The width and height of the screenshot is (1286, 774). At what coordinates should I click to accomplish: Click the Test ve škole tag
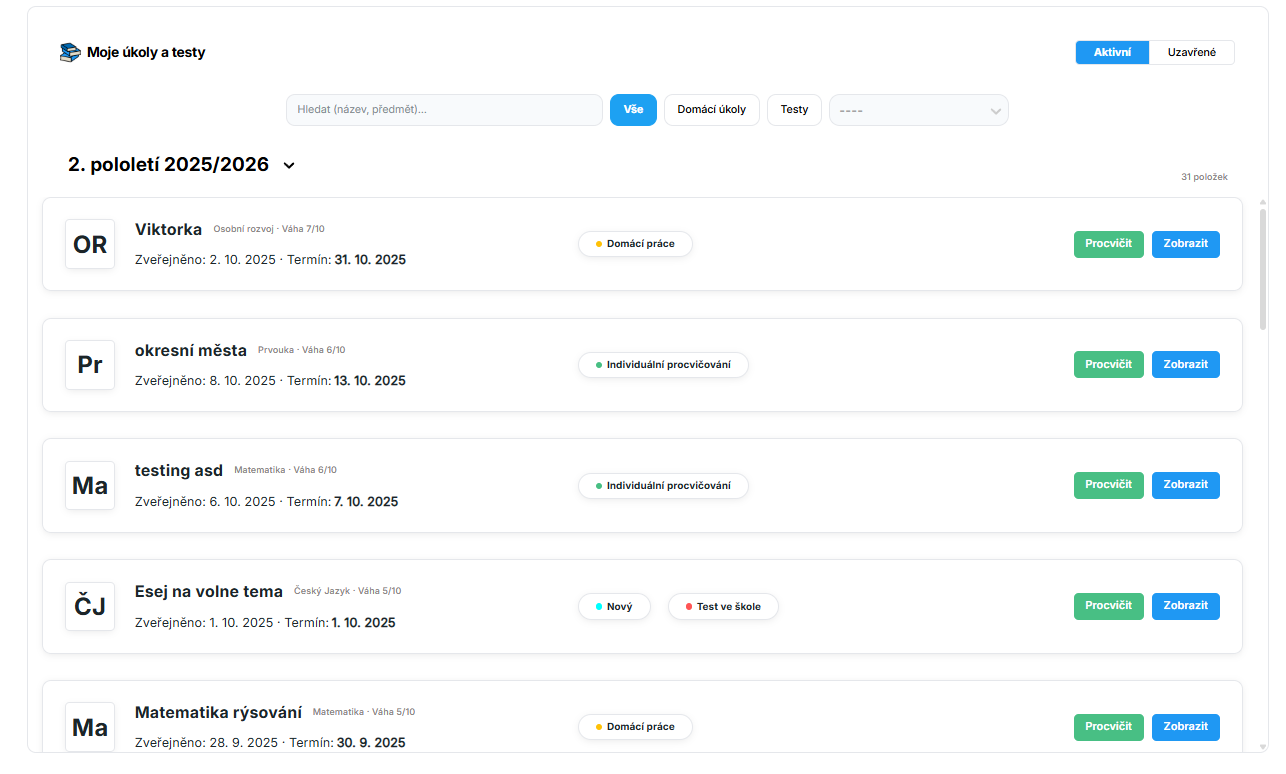[723, 607]
